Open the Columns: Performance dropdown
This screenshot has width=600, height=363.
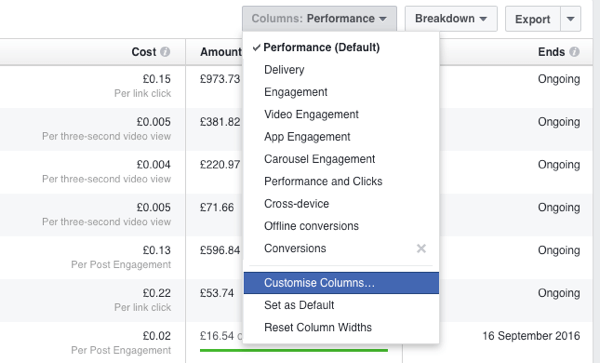pos(319,19)
